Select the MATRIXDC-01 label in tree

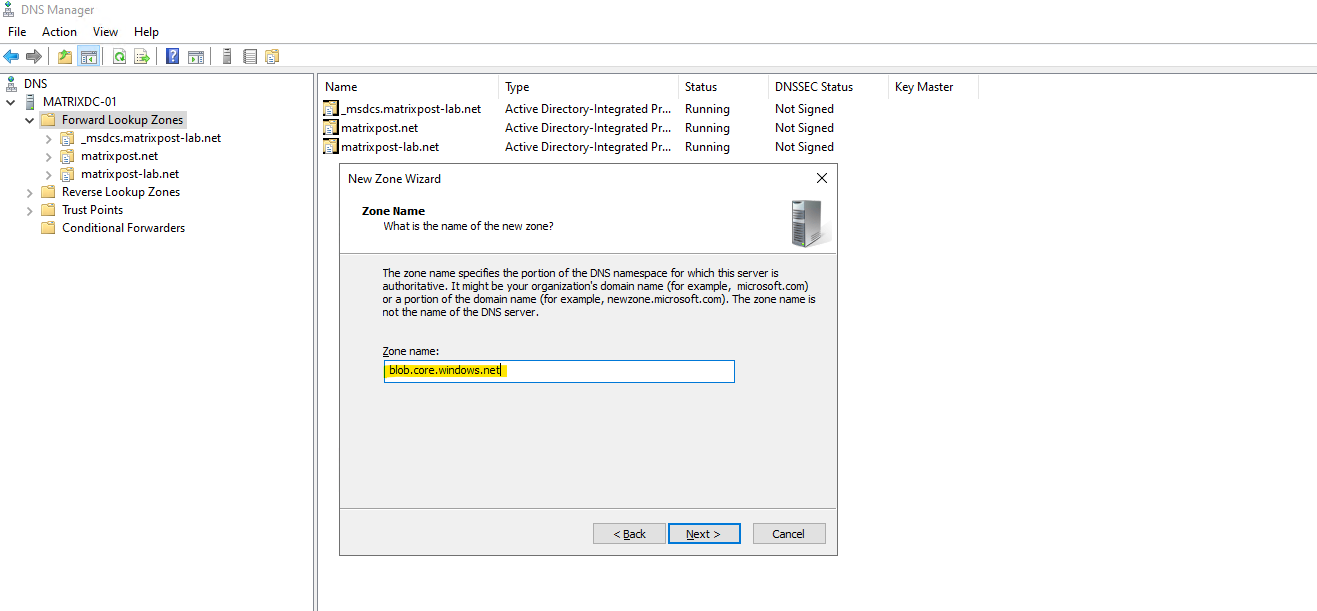coord(80,102)
